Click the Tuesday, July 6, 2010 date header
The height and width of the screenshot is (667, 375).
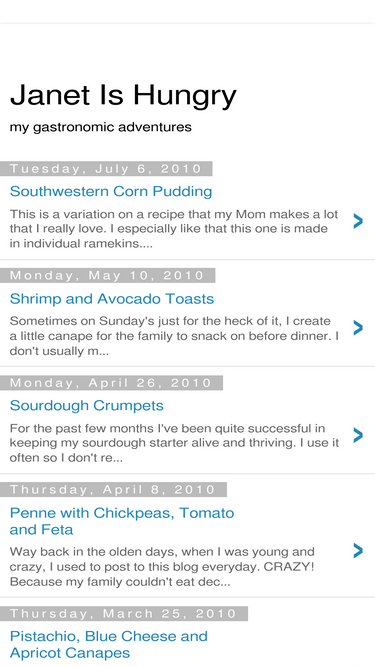tap(106, 168)
